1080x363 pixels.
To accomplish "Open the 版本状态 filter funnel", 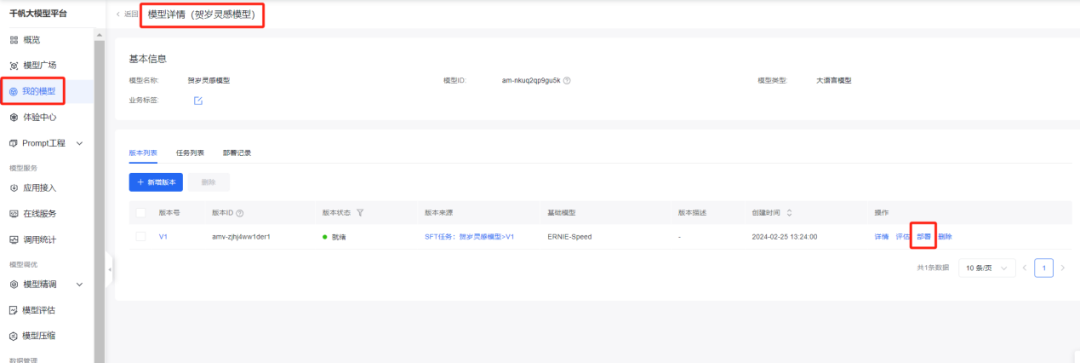I will click(360, 213).
